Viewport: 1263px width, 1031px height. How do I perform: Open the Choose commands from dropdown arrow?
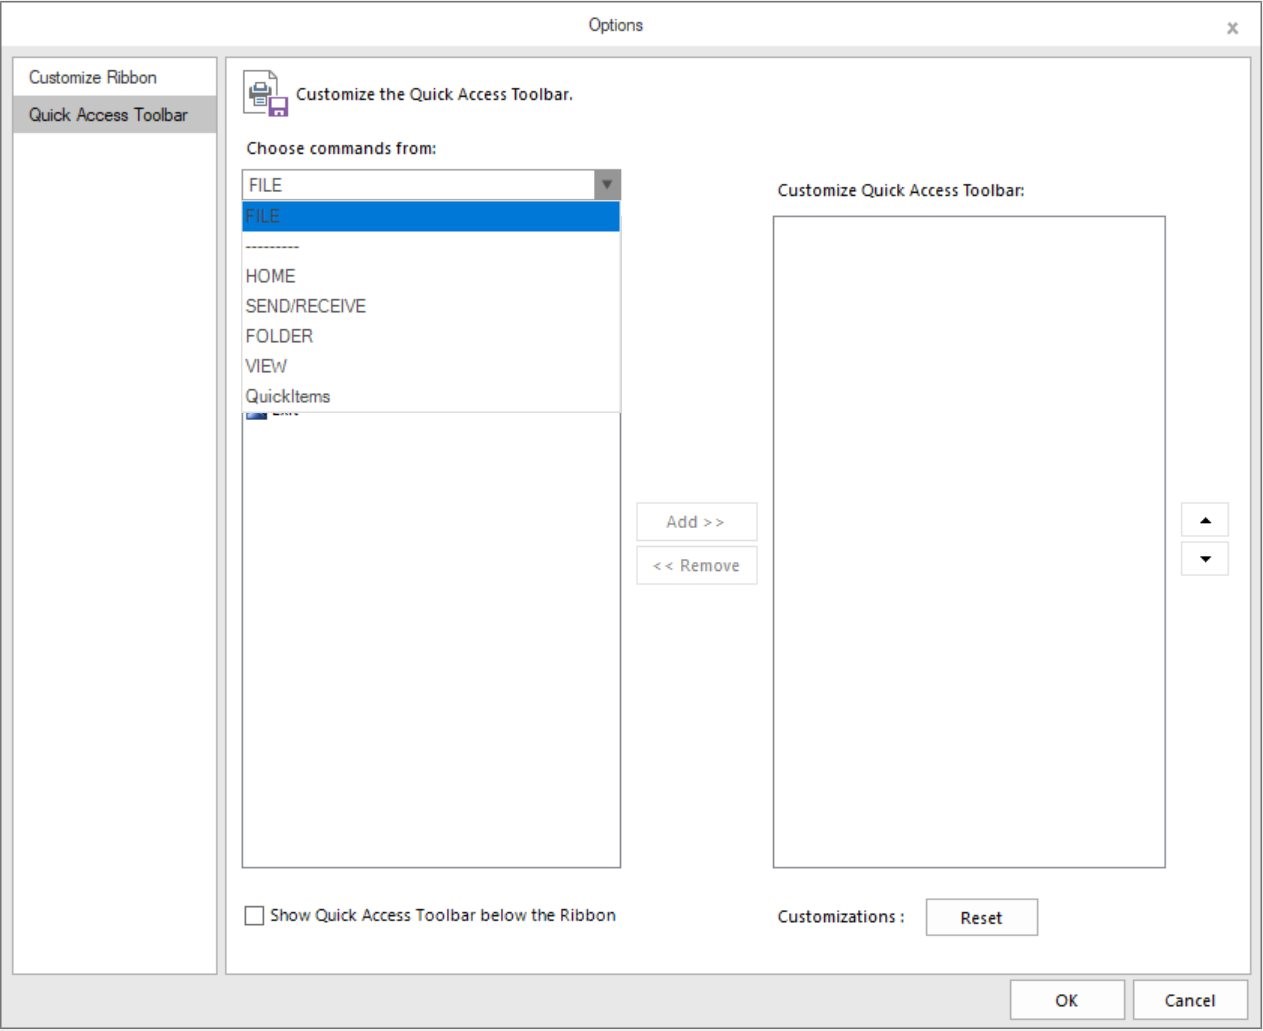[x=608, y=184]
